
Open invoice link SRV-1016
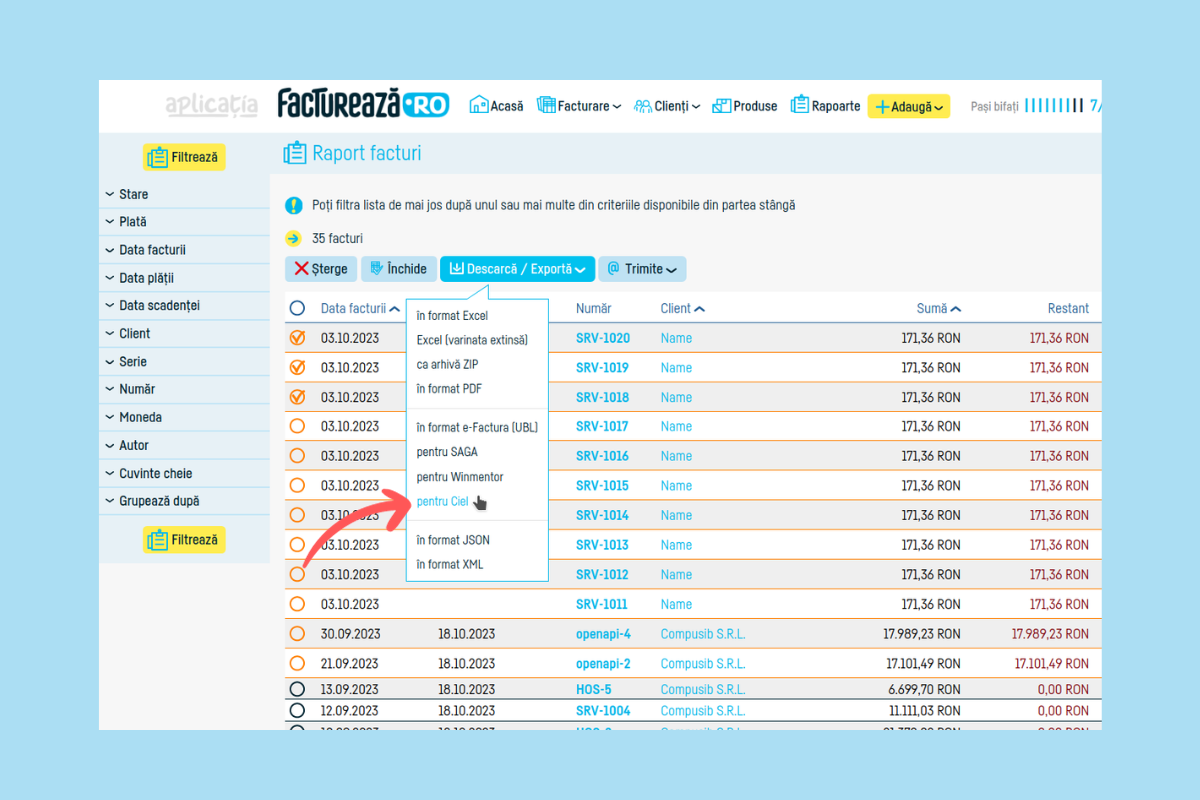click(x=602, y=456)
